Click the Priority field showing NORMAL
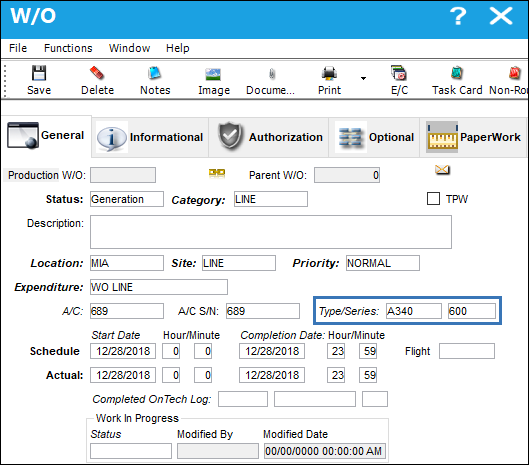Image resolution: width=529 pixels, height=465 pixels. (383, 263)
